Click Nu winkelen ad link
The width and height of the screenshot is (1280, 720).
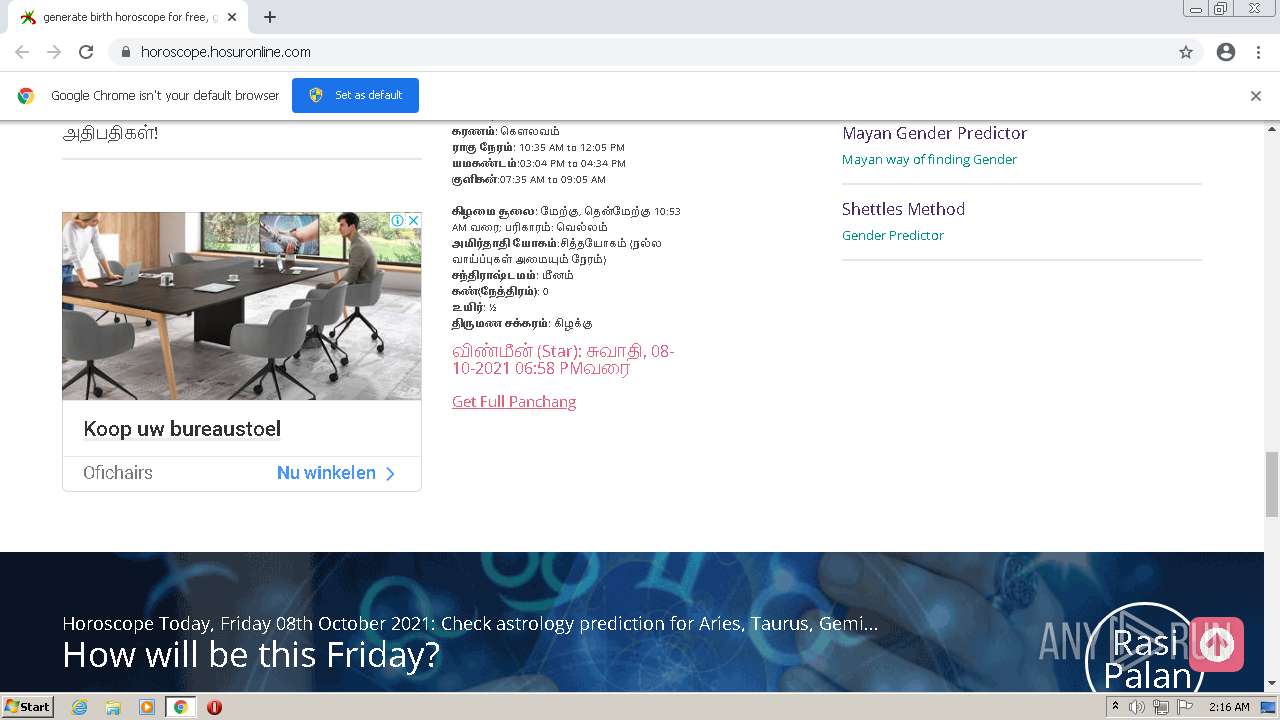[336, 473]
